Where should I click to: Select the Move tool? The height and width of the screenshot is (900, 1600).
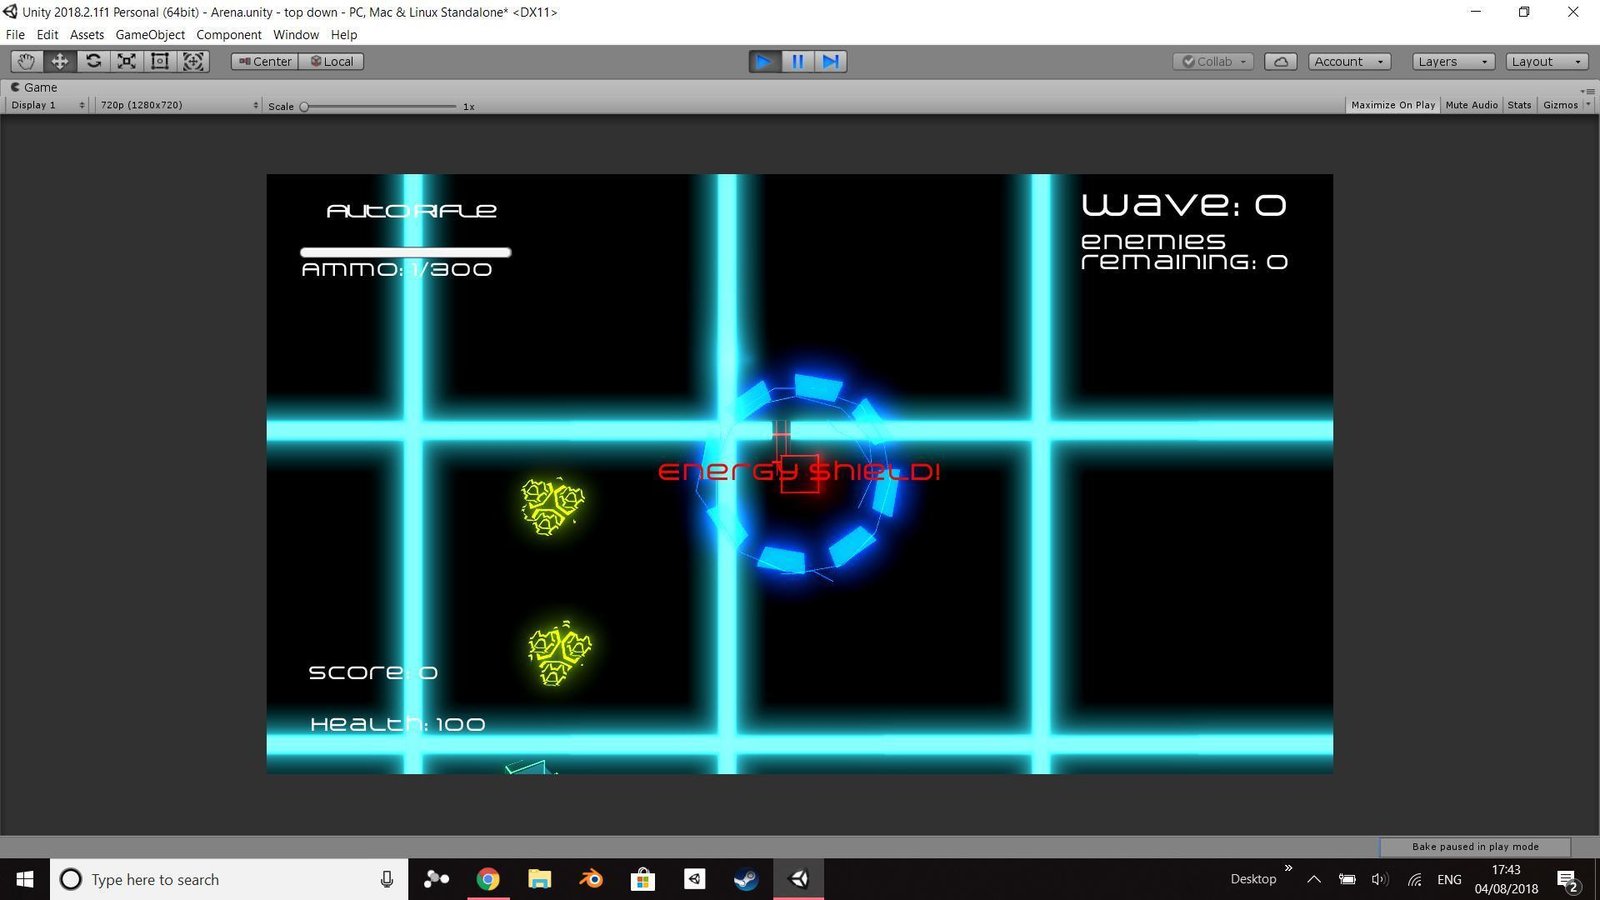(59, 61)
